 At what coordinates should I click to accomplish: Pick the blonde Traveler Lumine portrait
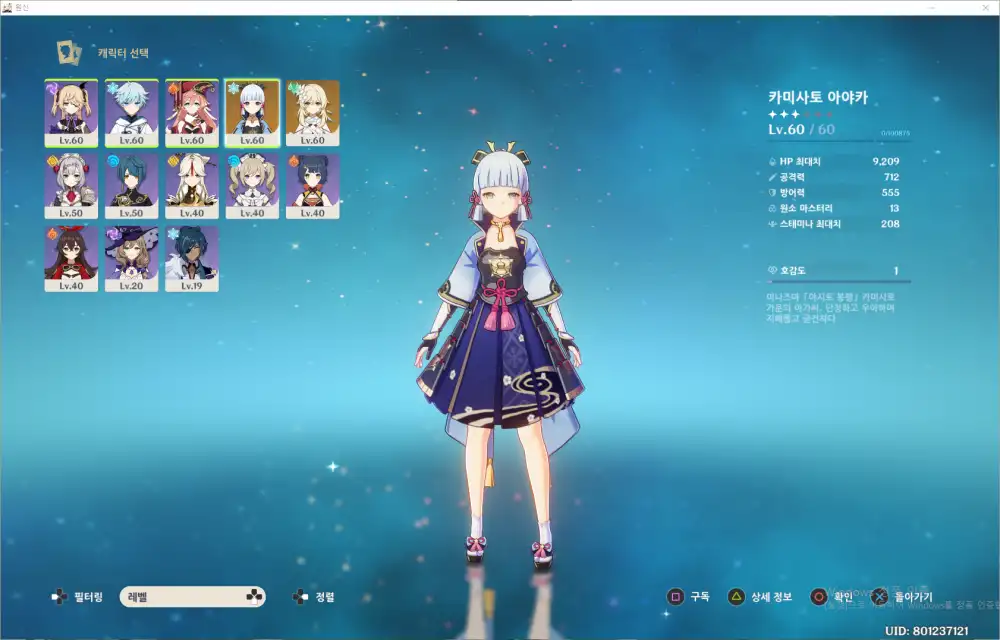[313, 112]
